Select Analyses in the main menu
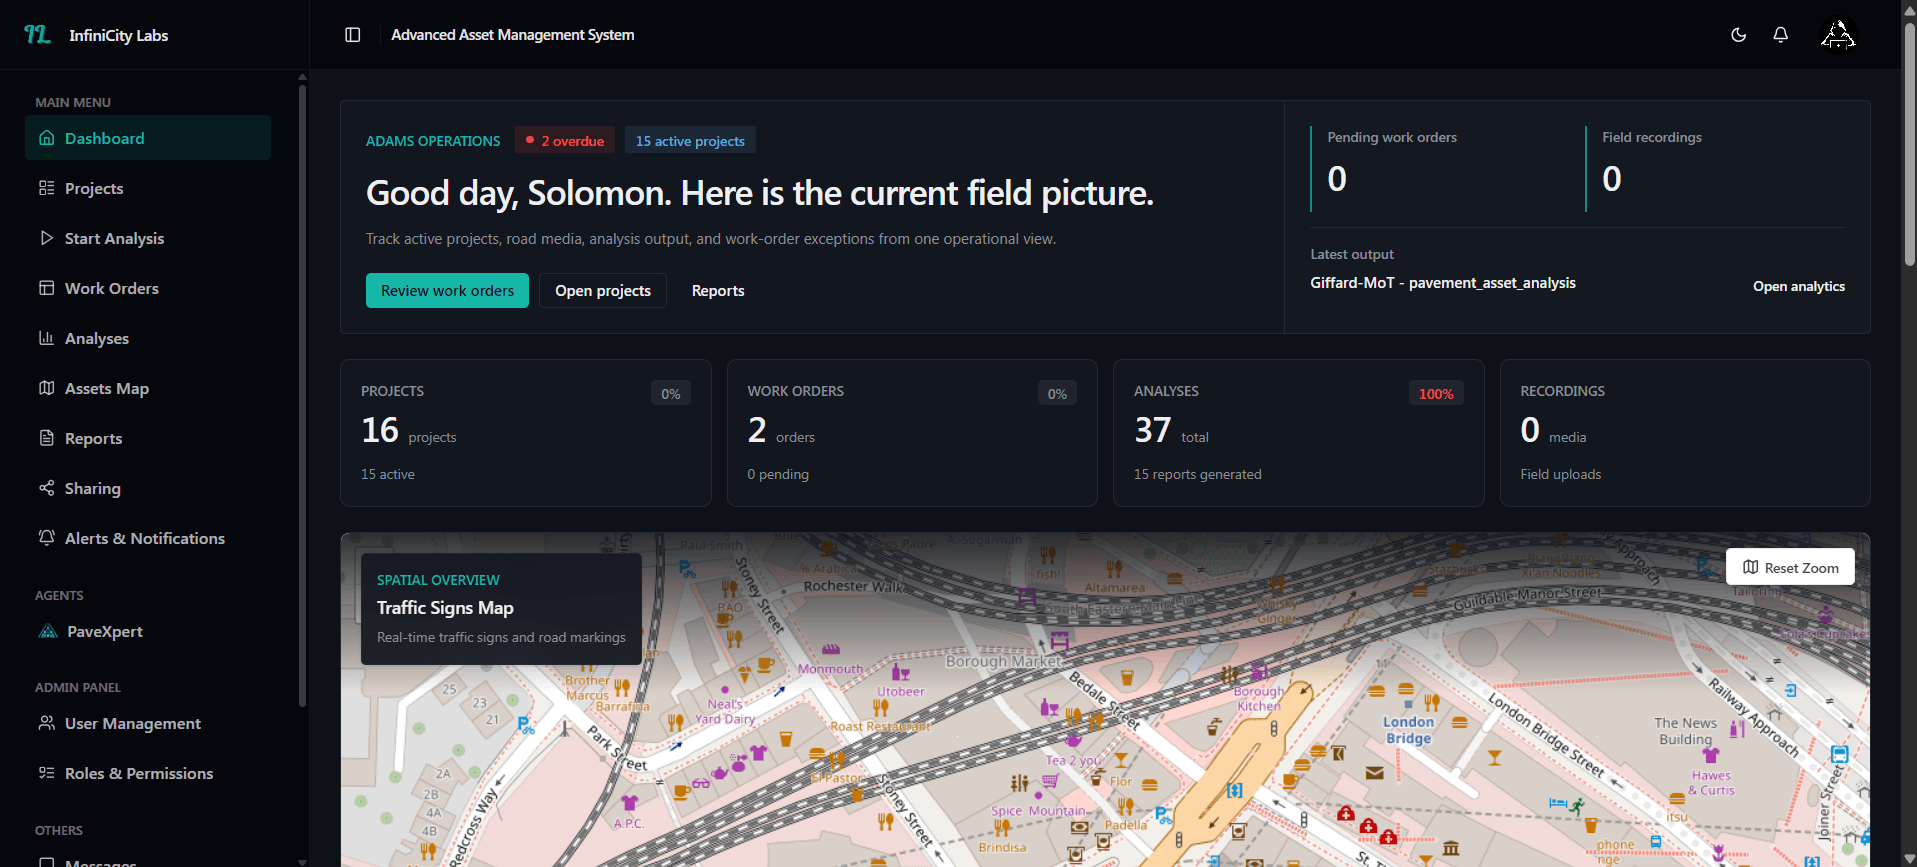The image size is (1917, 867). tap(148, 338)
